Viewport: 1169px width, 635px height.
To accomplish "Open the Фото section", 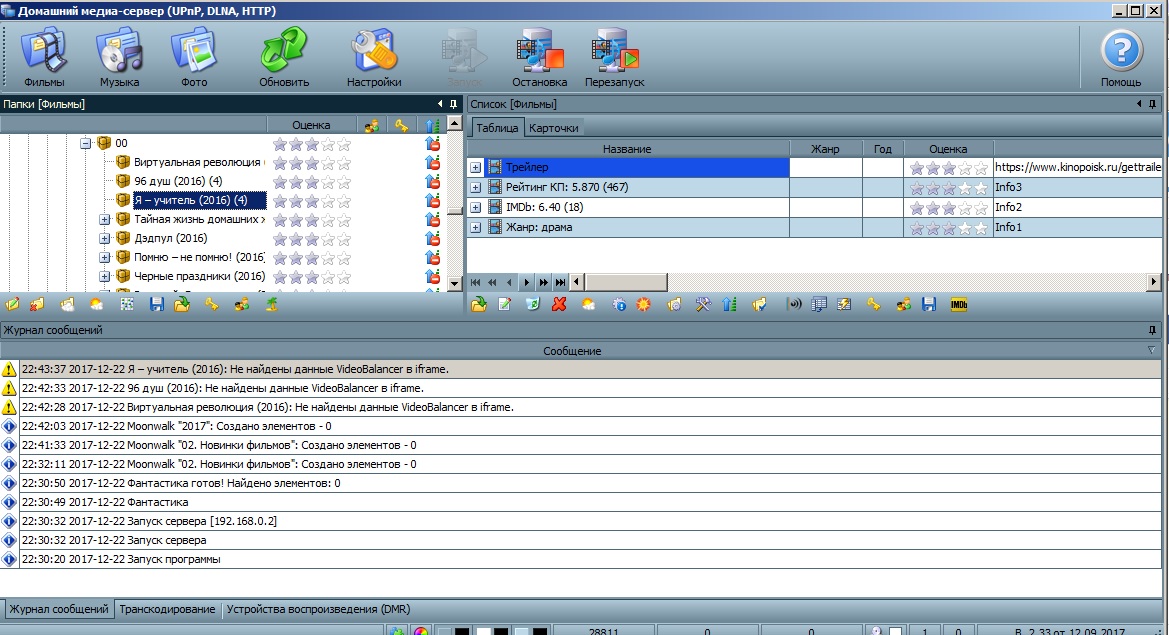I will pos(194,58).
